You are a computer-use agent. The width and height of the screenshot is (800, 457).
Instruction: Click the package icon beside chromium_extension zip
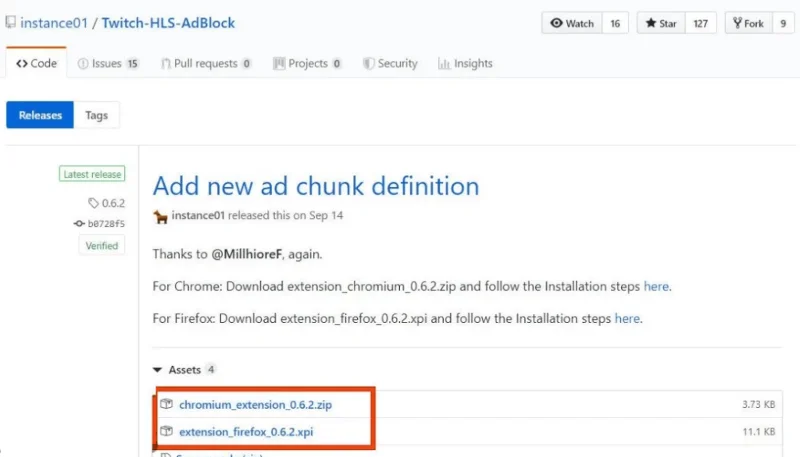tap(166, 404)
